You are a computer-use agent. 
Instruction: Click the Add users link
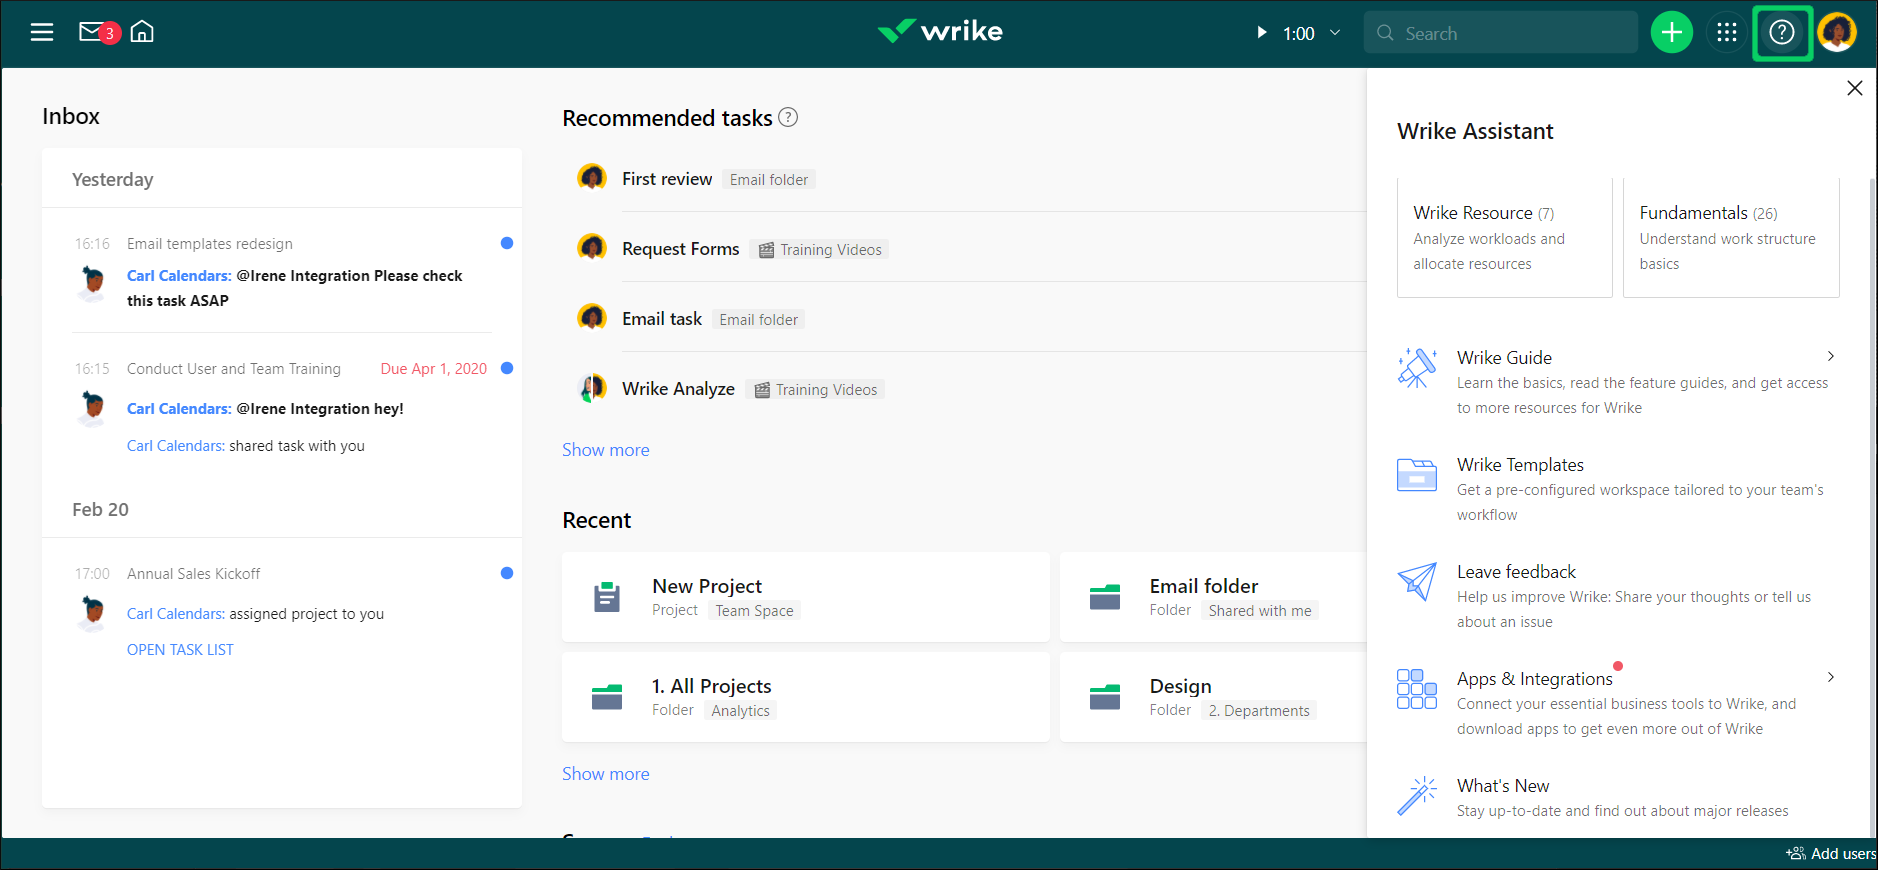tap(1831, 854)
